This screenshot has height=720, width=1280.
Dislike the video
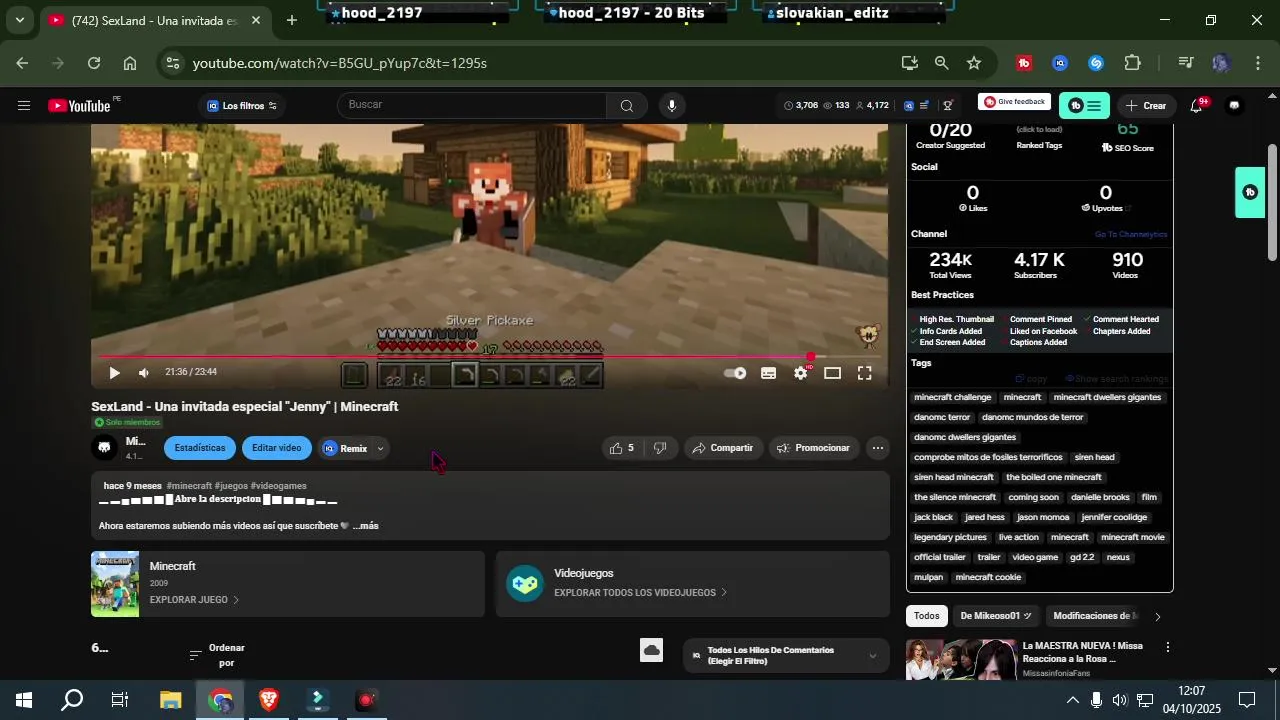[660, 448]
